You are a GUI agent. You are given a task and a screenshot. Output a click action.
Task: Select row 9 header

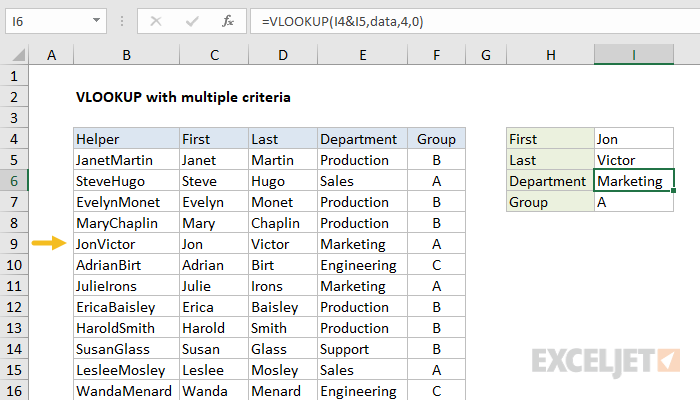pyautogui.click(x=15, y=244)
